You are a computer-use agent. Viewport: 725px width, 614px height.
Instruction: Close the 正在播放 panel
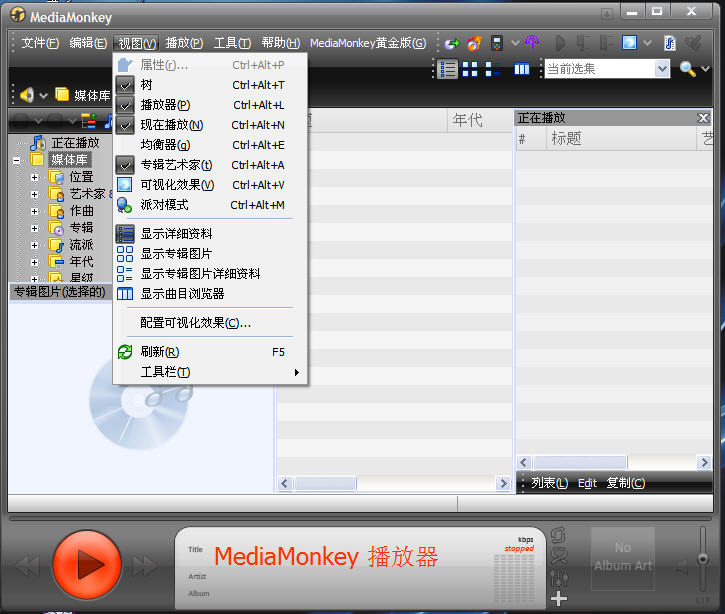(703, 118)
